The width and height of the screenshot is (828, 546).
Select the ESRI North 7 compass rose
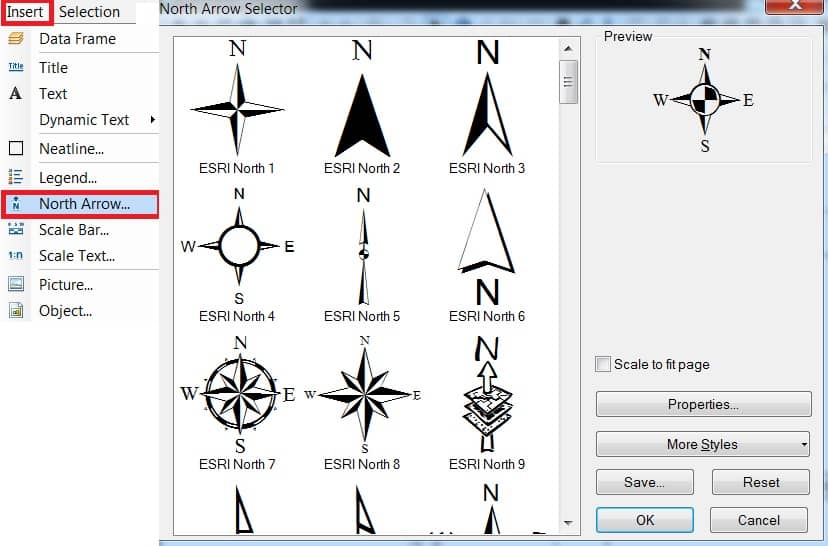[237, 403]
